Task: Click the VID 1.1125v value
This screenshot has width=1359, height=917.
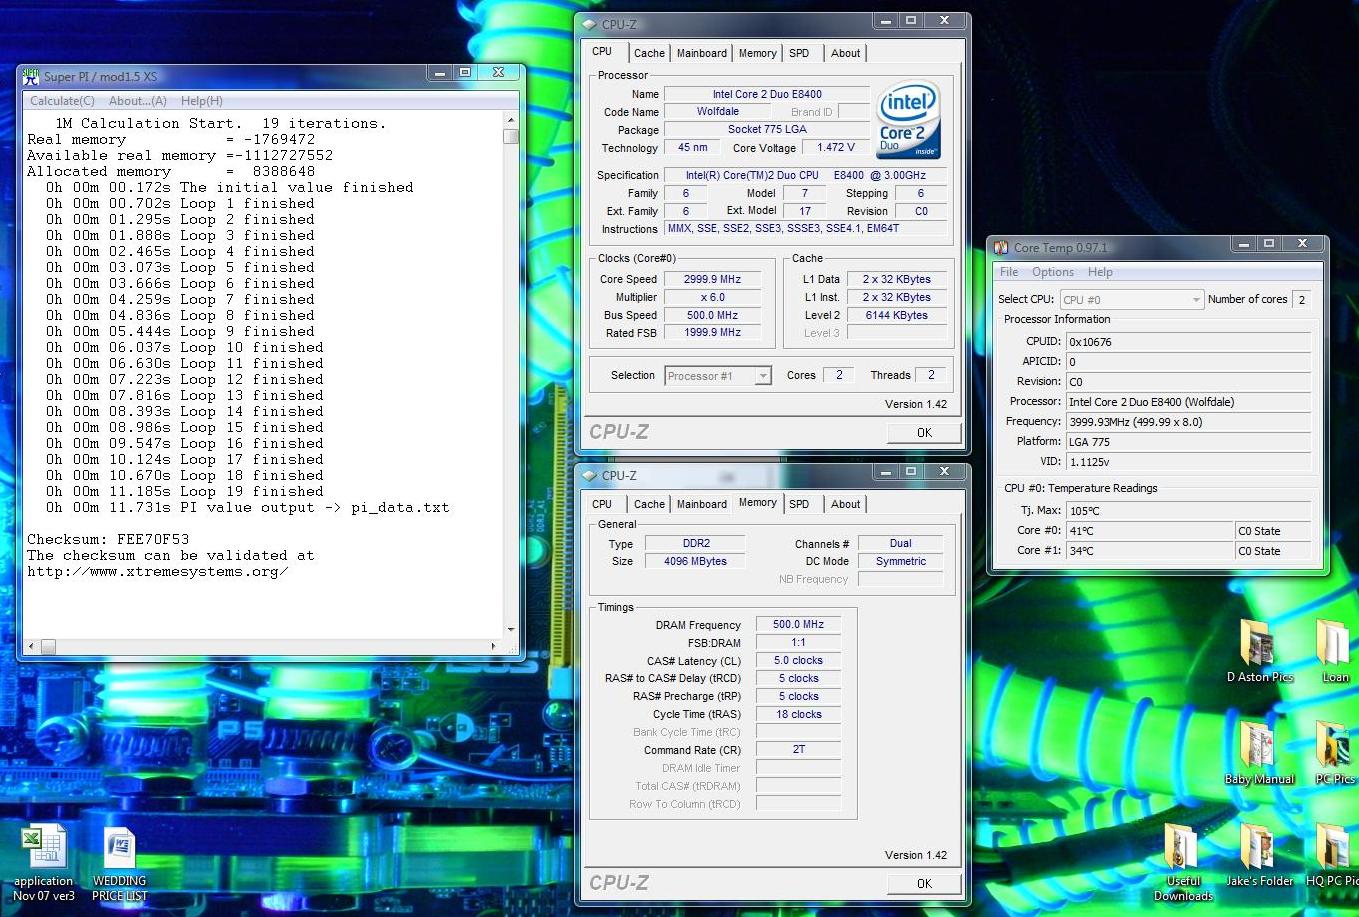Action: (1188, 462)
